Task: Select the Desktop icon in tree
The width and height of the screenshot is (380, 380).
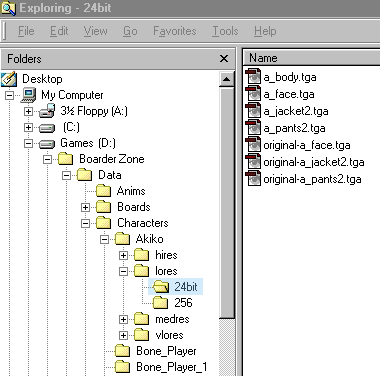Action: (9, 79)
